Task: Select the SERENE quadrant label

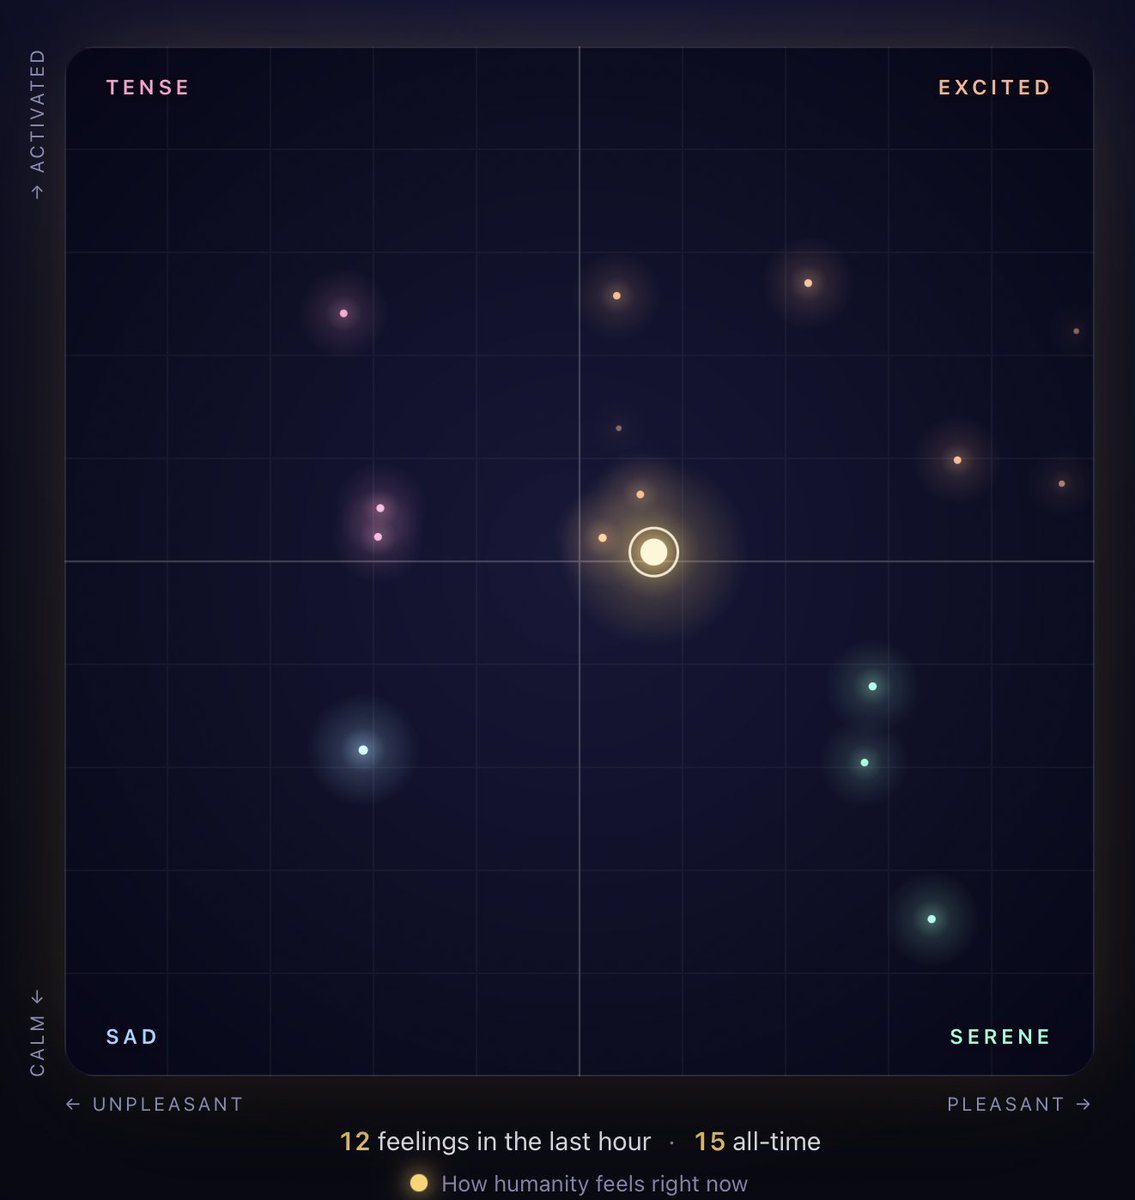Action: (x=1001, y=1037)
